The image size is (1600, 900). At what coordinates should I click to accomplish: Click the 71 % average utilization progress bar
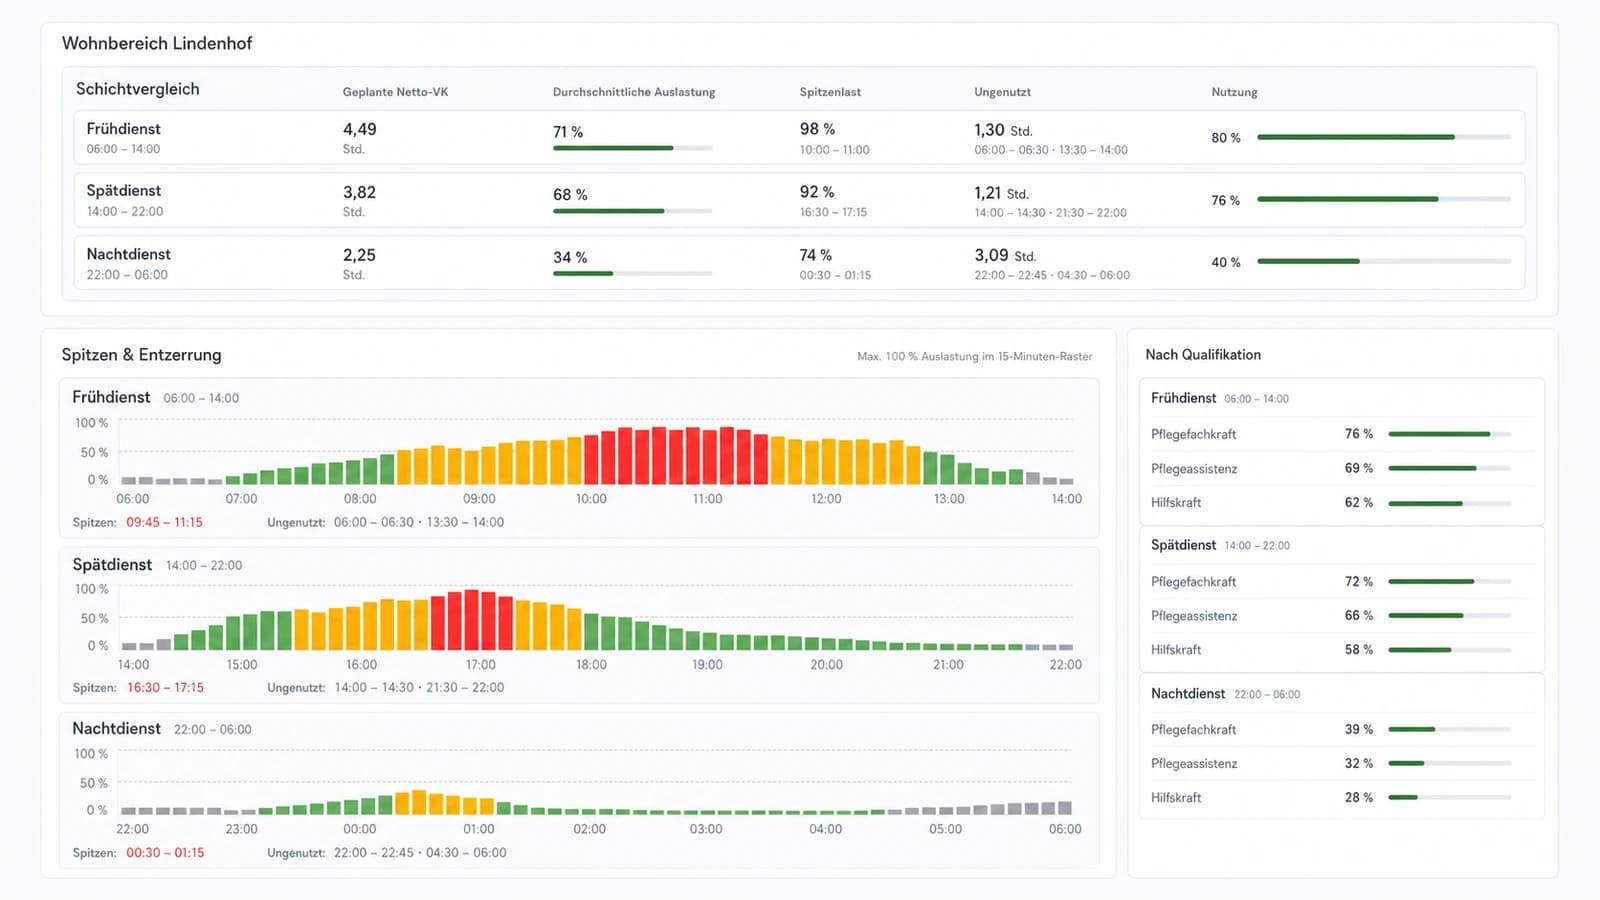click(633, 148)
